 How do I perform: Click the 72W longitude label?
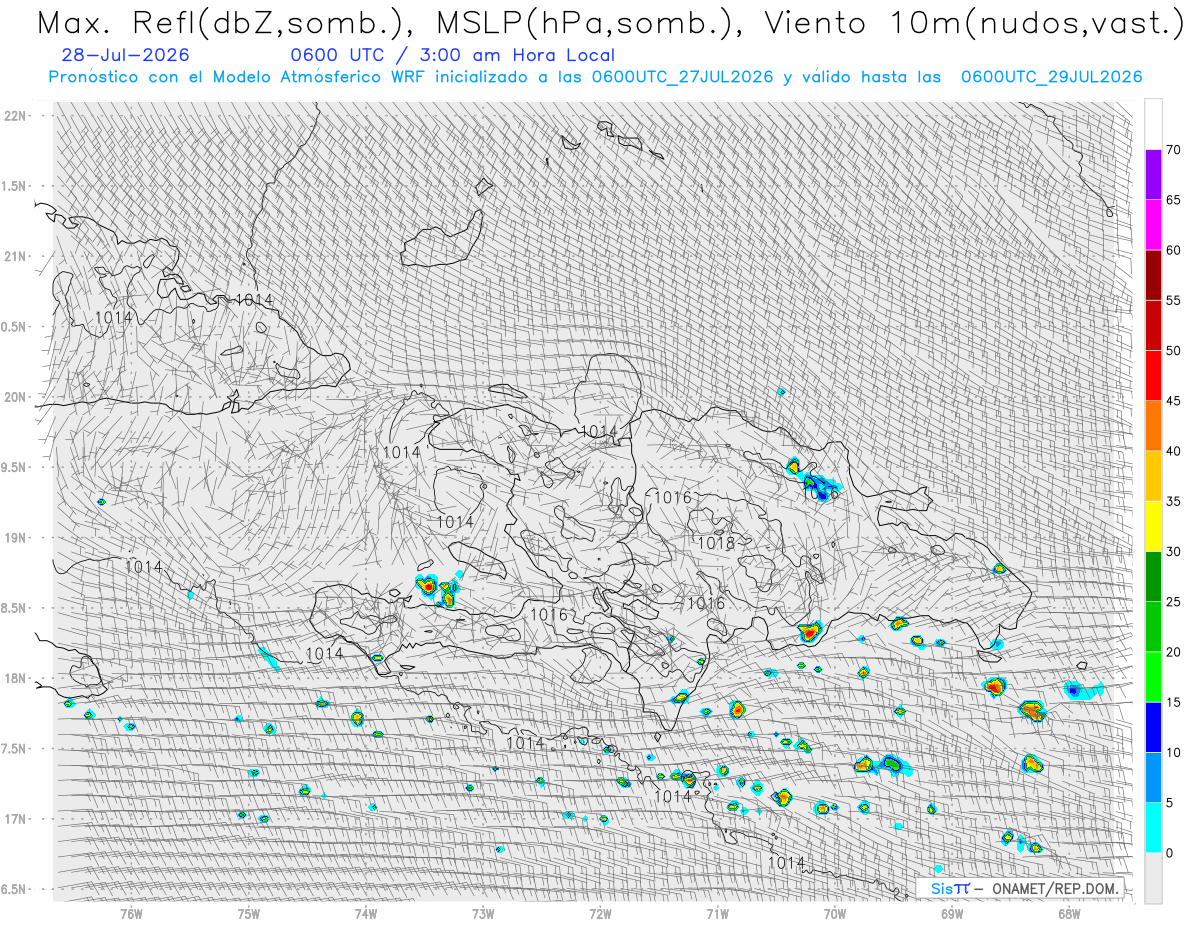coord(600,912)
